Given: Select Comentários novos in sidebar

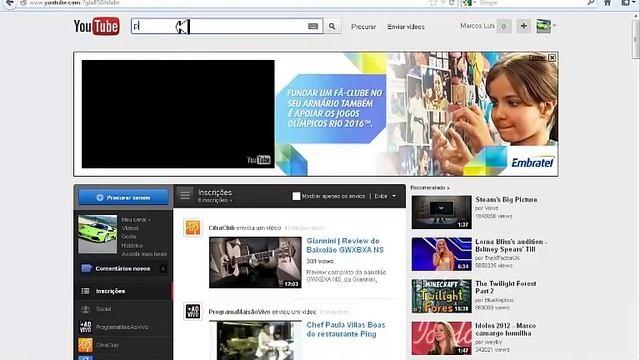Looking at the screenshot, I should click(123, 269).
